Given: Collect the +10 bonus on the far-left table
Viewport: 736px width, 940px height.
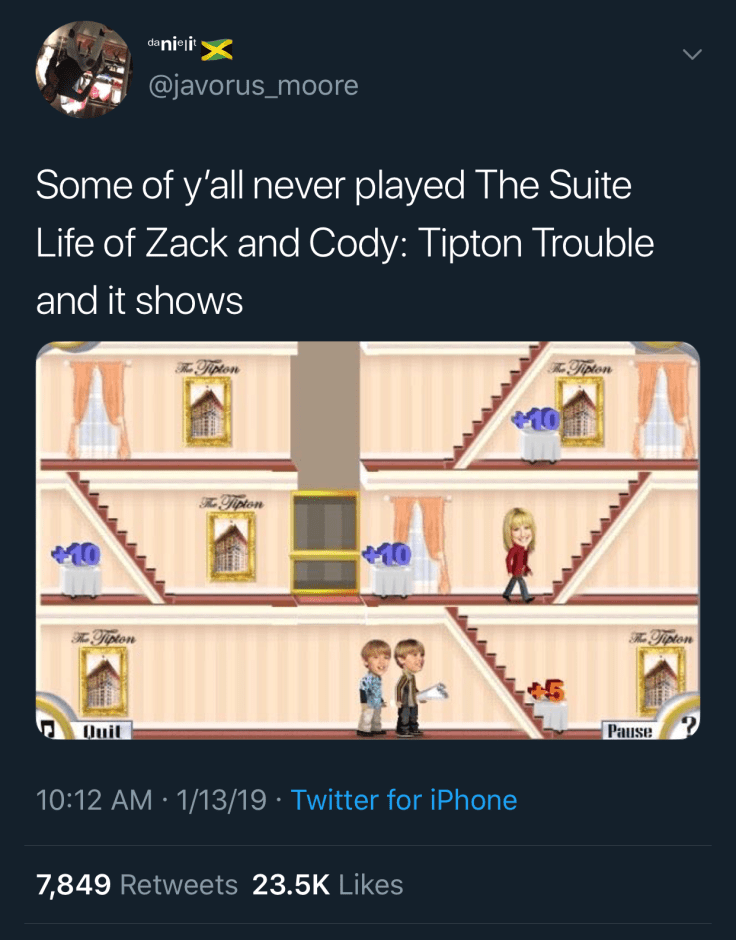Looking at the screenshot, I should [x=77, y=553].
